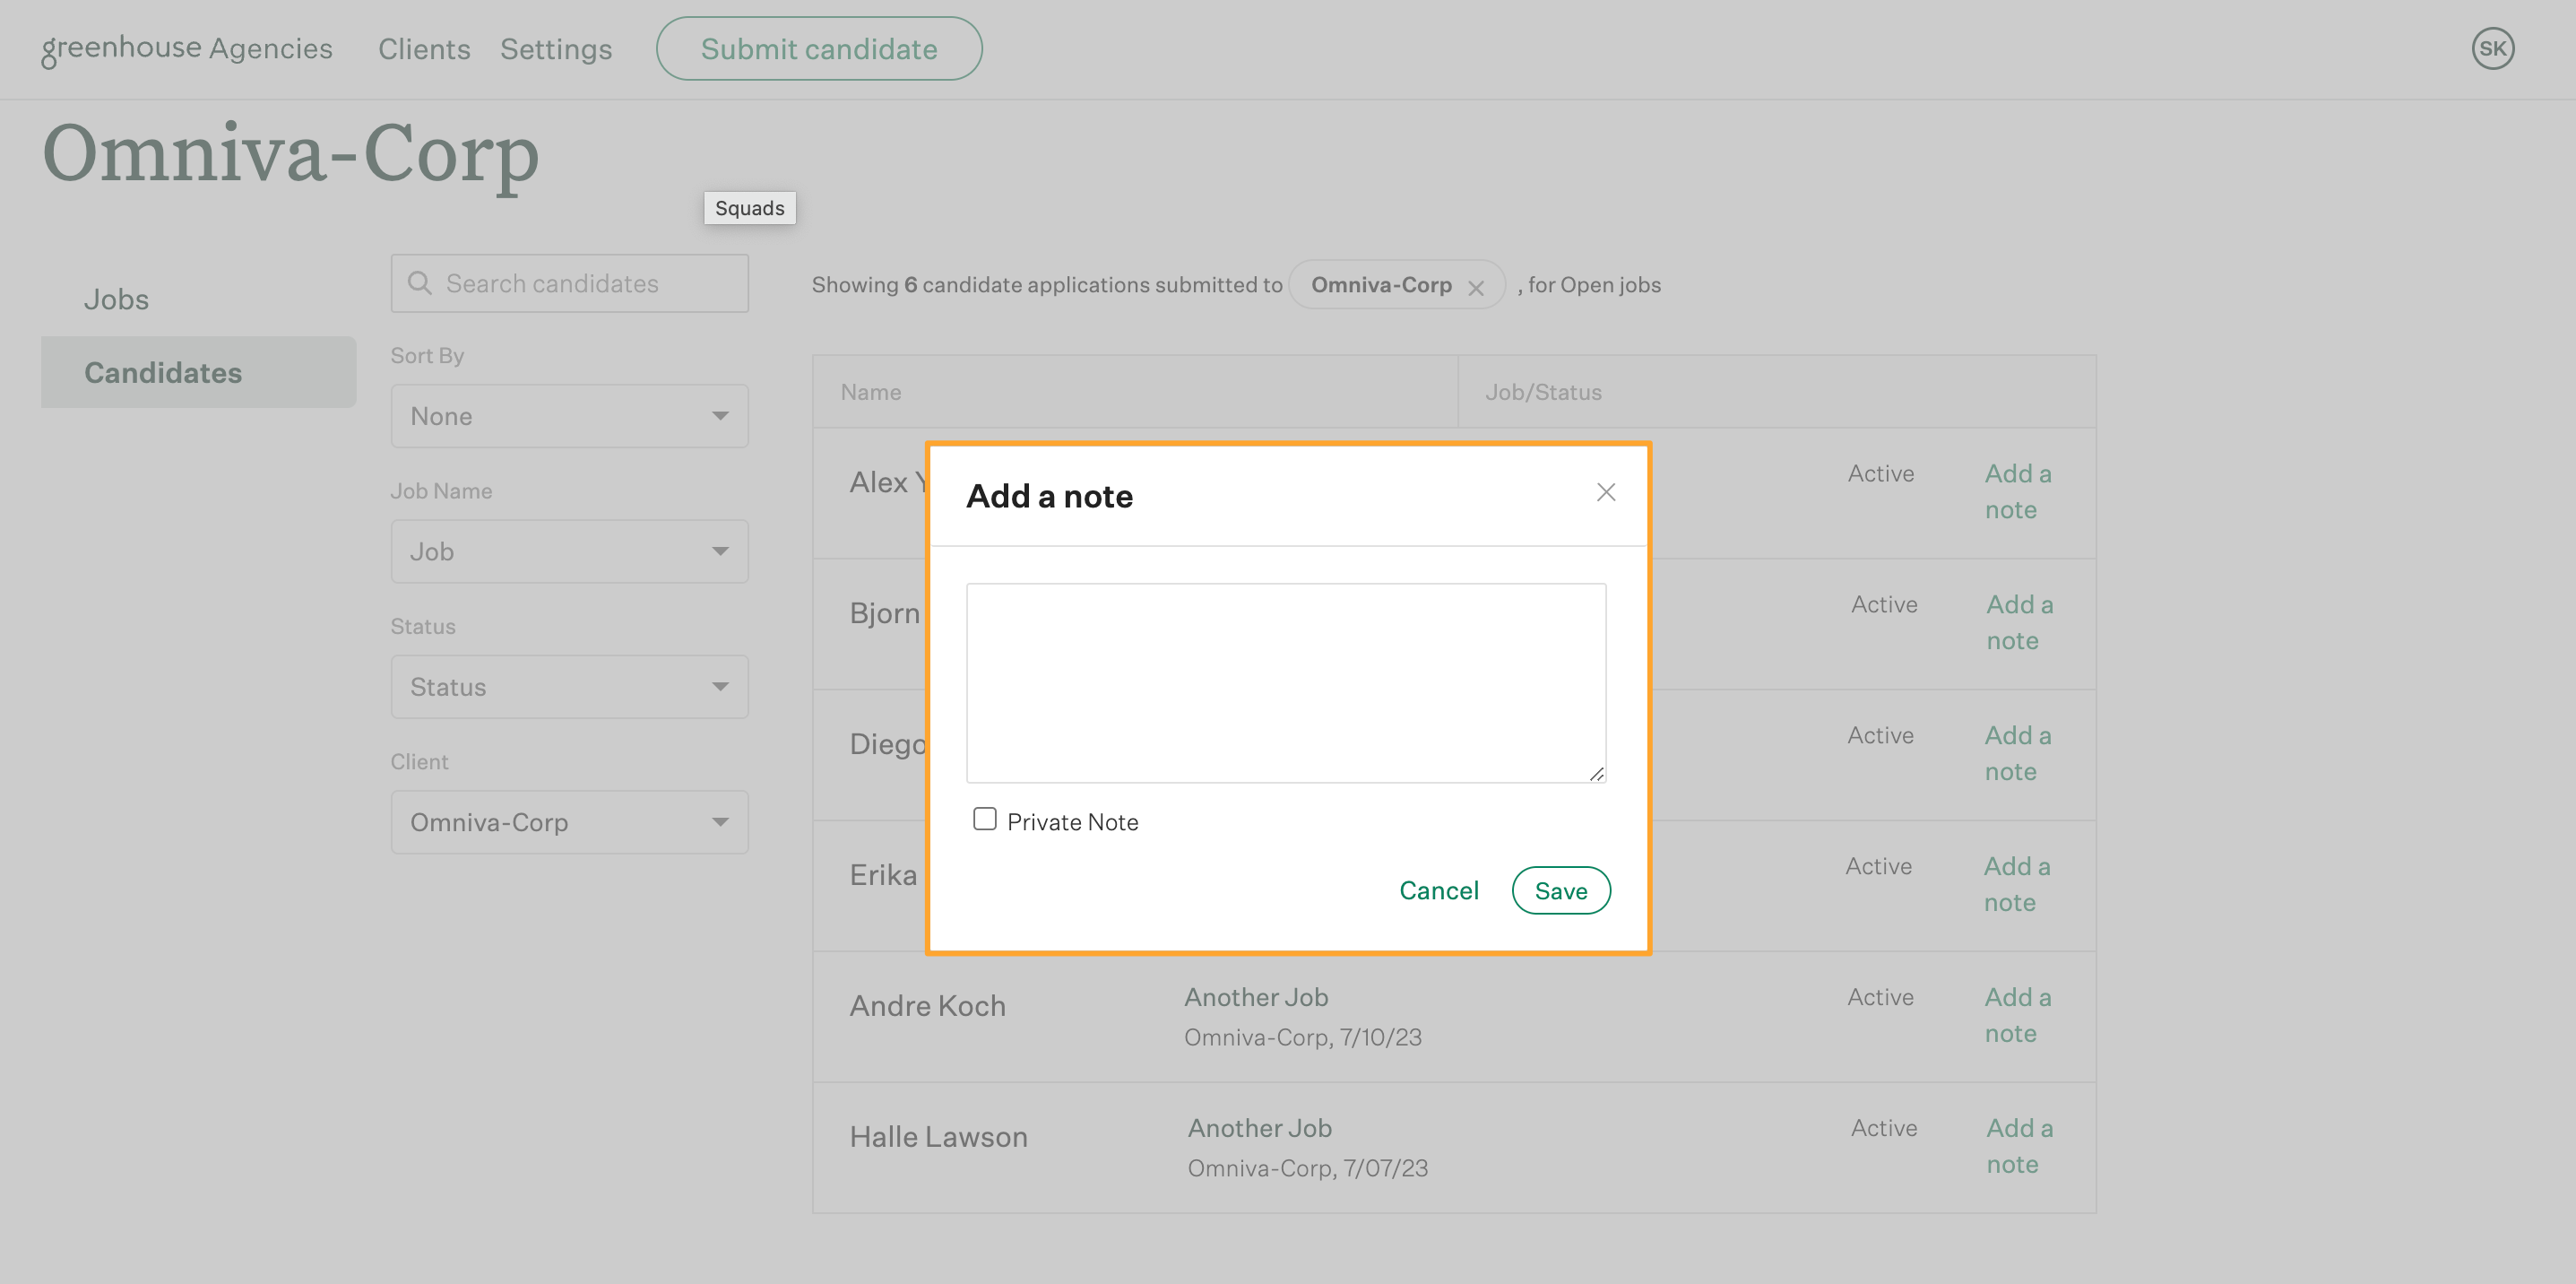Close the Add a note dialog
Viewport: 2576px width, 1284px height.
click(1605, 492)
